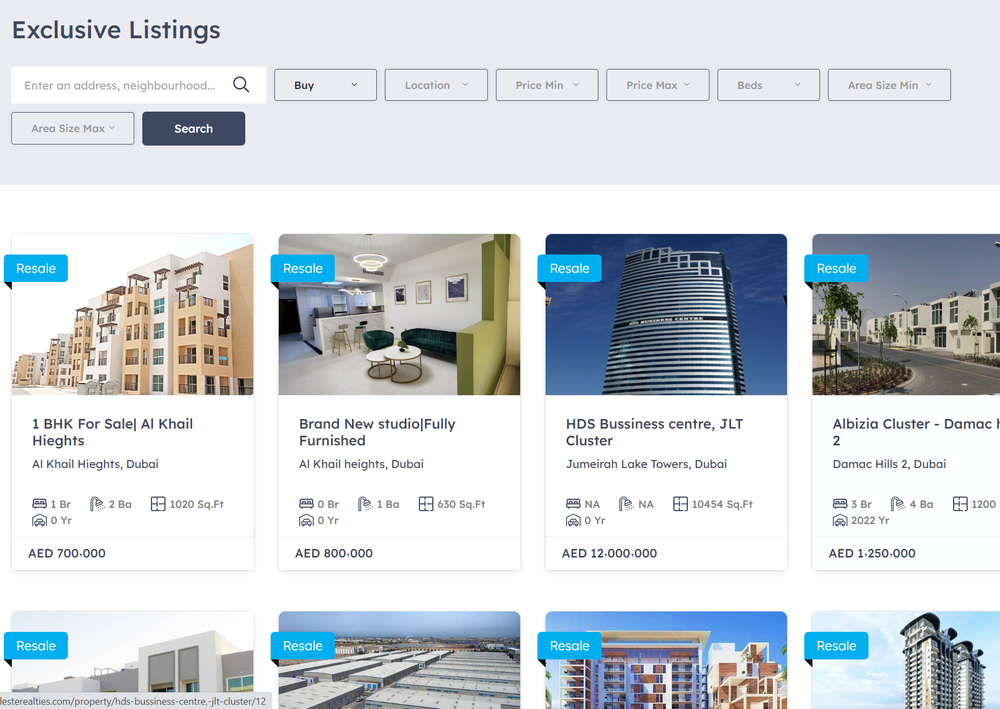The image size is (1000, 709).
Task: Click garage icon beside 2022 Yr
Action: coord(840,520)
